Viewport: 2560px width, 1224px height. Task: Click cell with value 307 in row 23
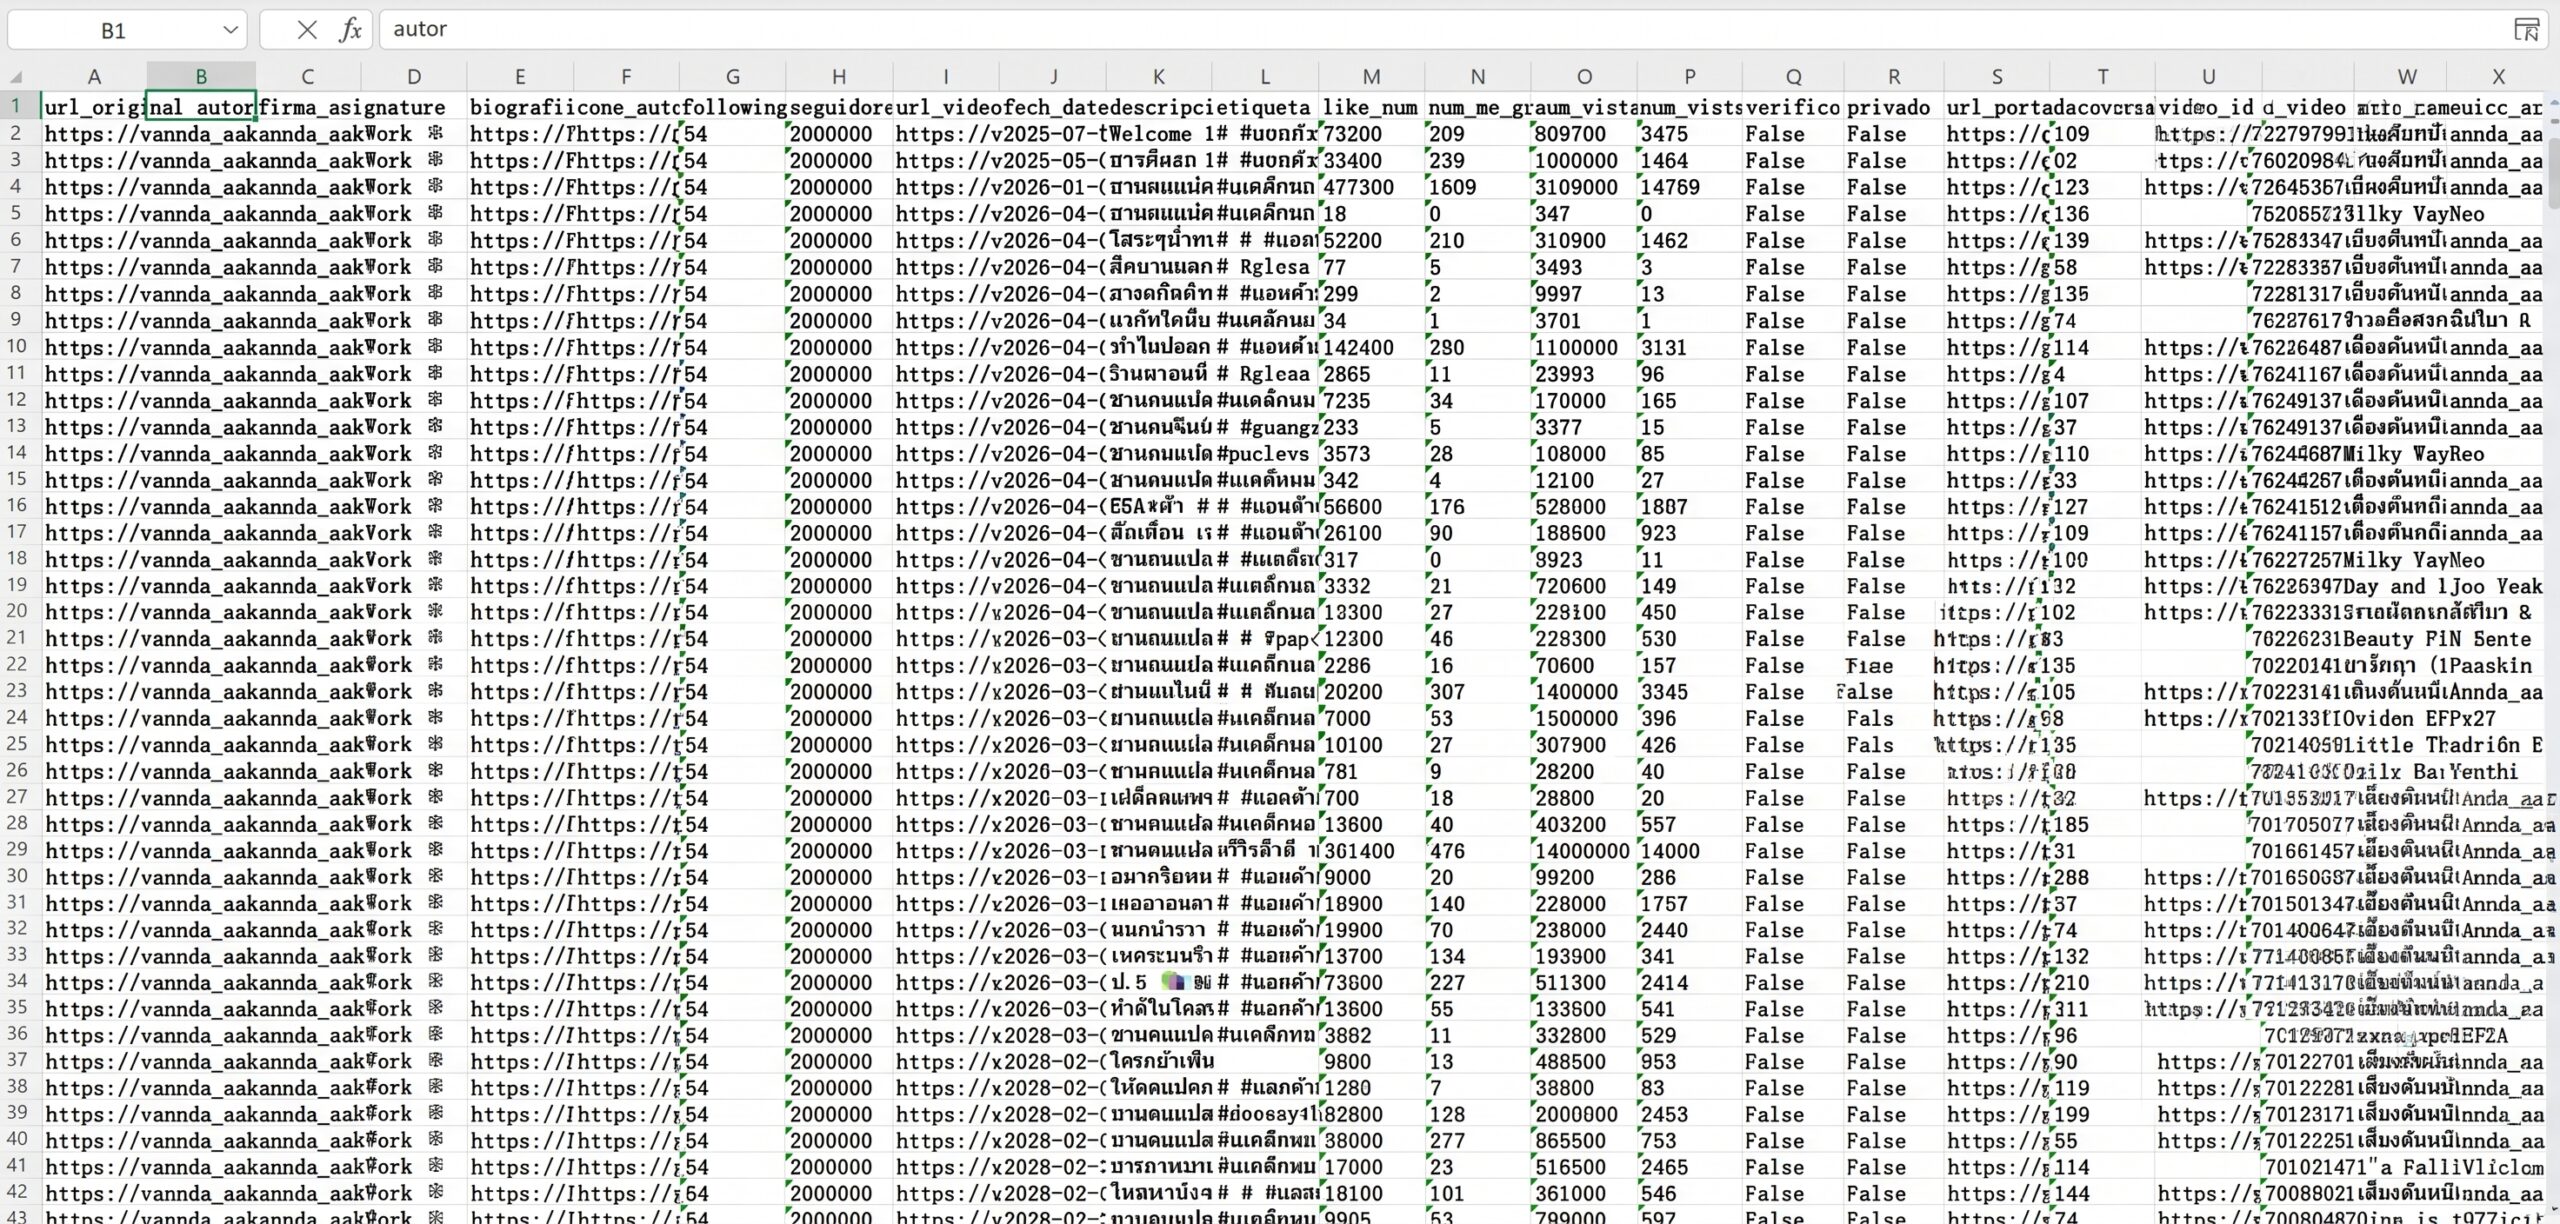(1477, 692)
